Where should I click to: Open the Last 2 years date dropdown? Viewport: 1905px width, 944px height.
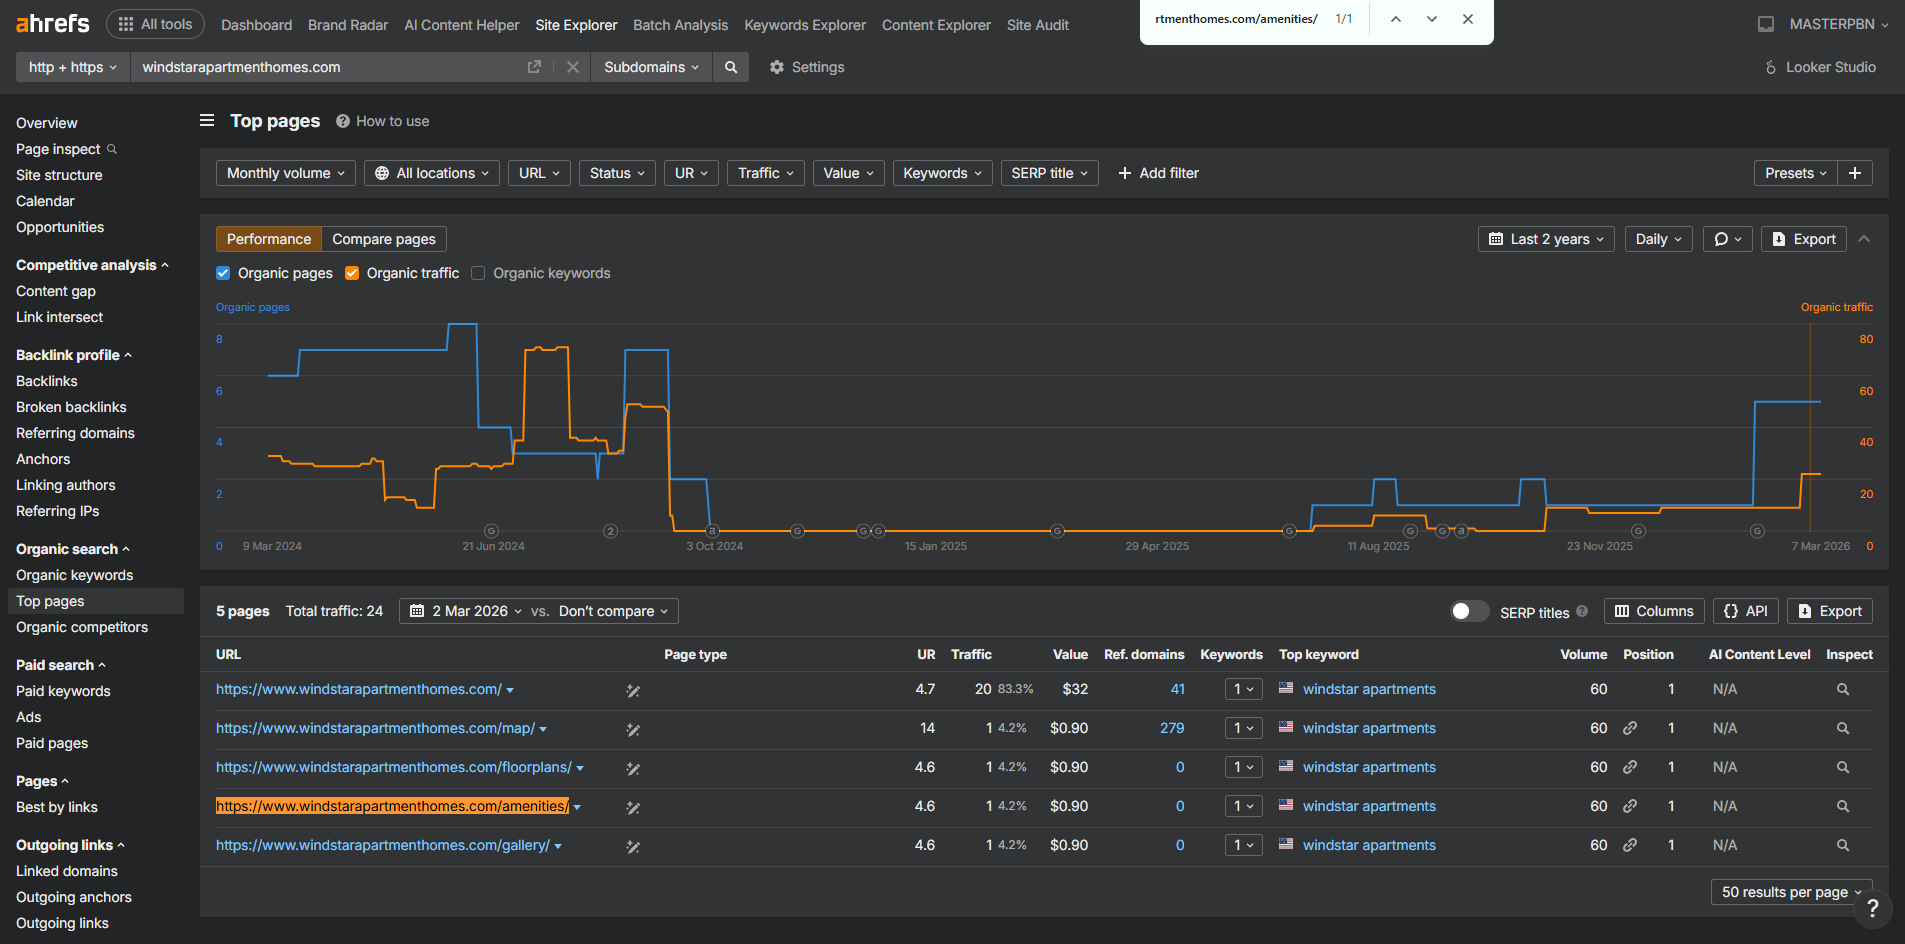coord(1546,239)
